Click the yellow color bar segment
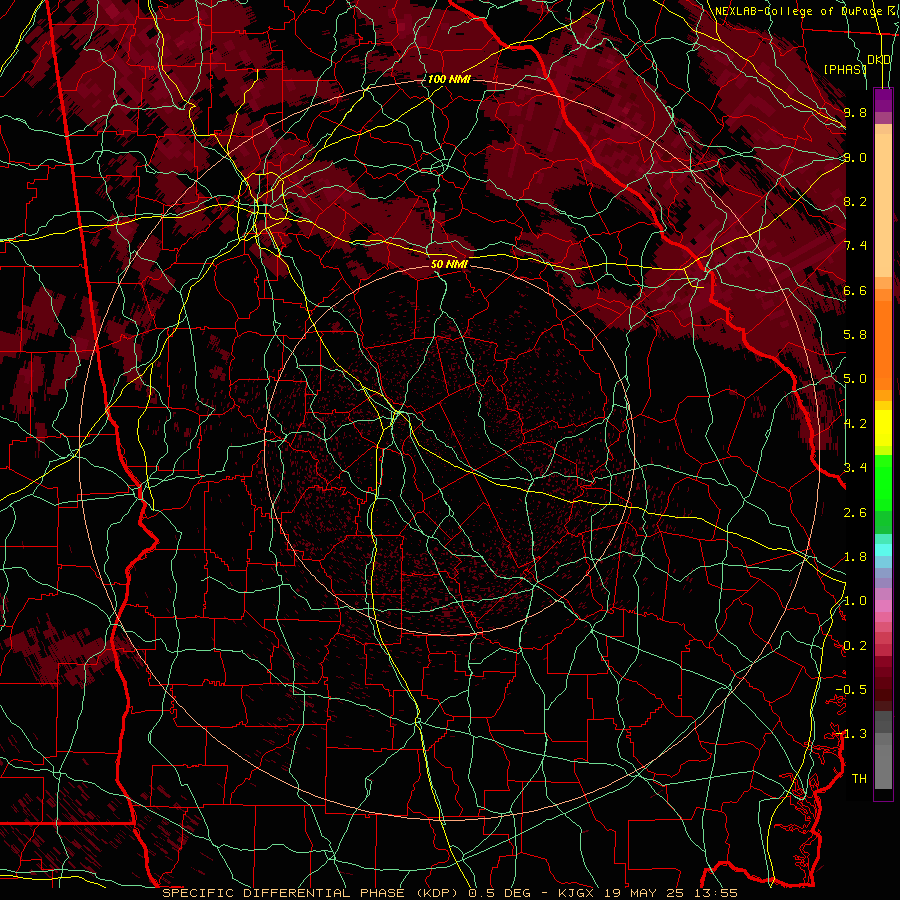This screenshot has height=900, width=900. (x=883, y=428)
